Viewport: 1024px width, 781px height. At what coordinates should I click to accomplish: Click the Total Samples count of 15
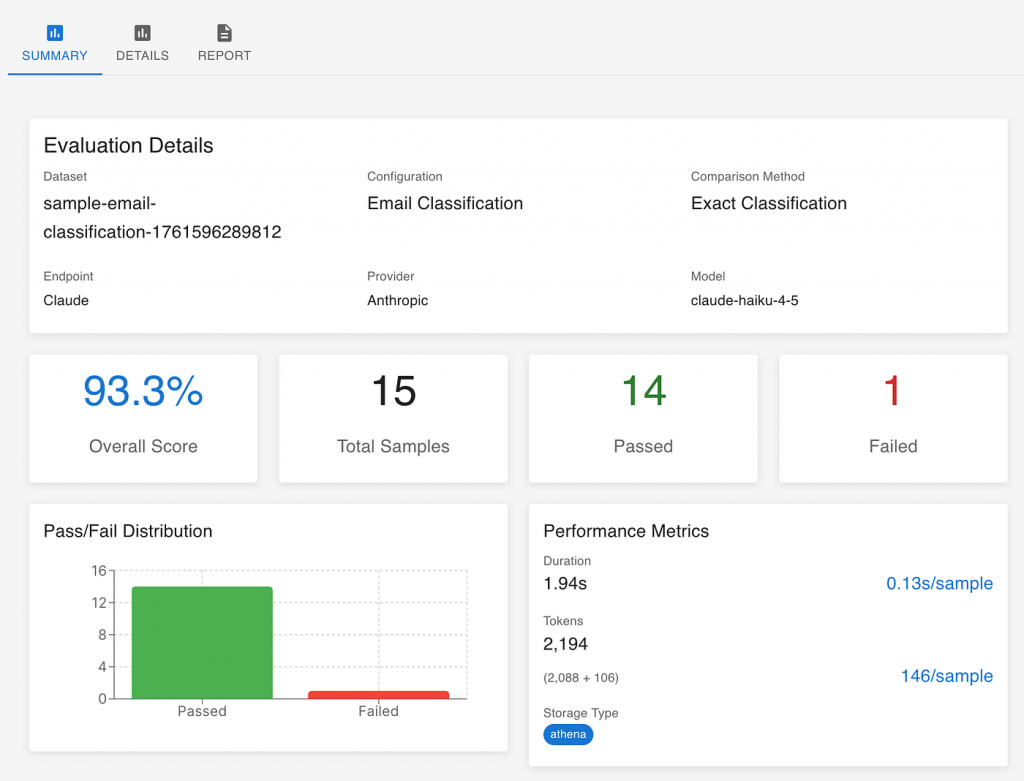pos(393,392)
